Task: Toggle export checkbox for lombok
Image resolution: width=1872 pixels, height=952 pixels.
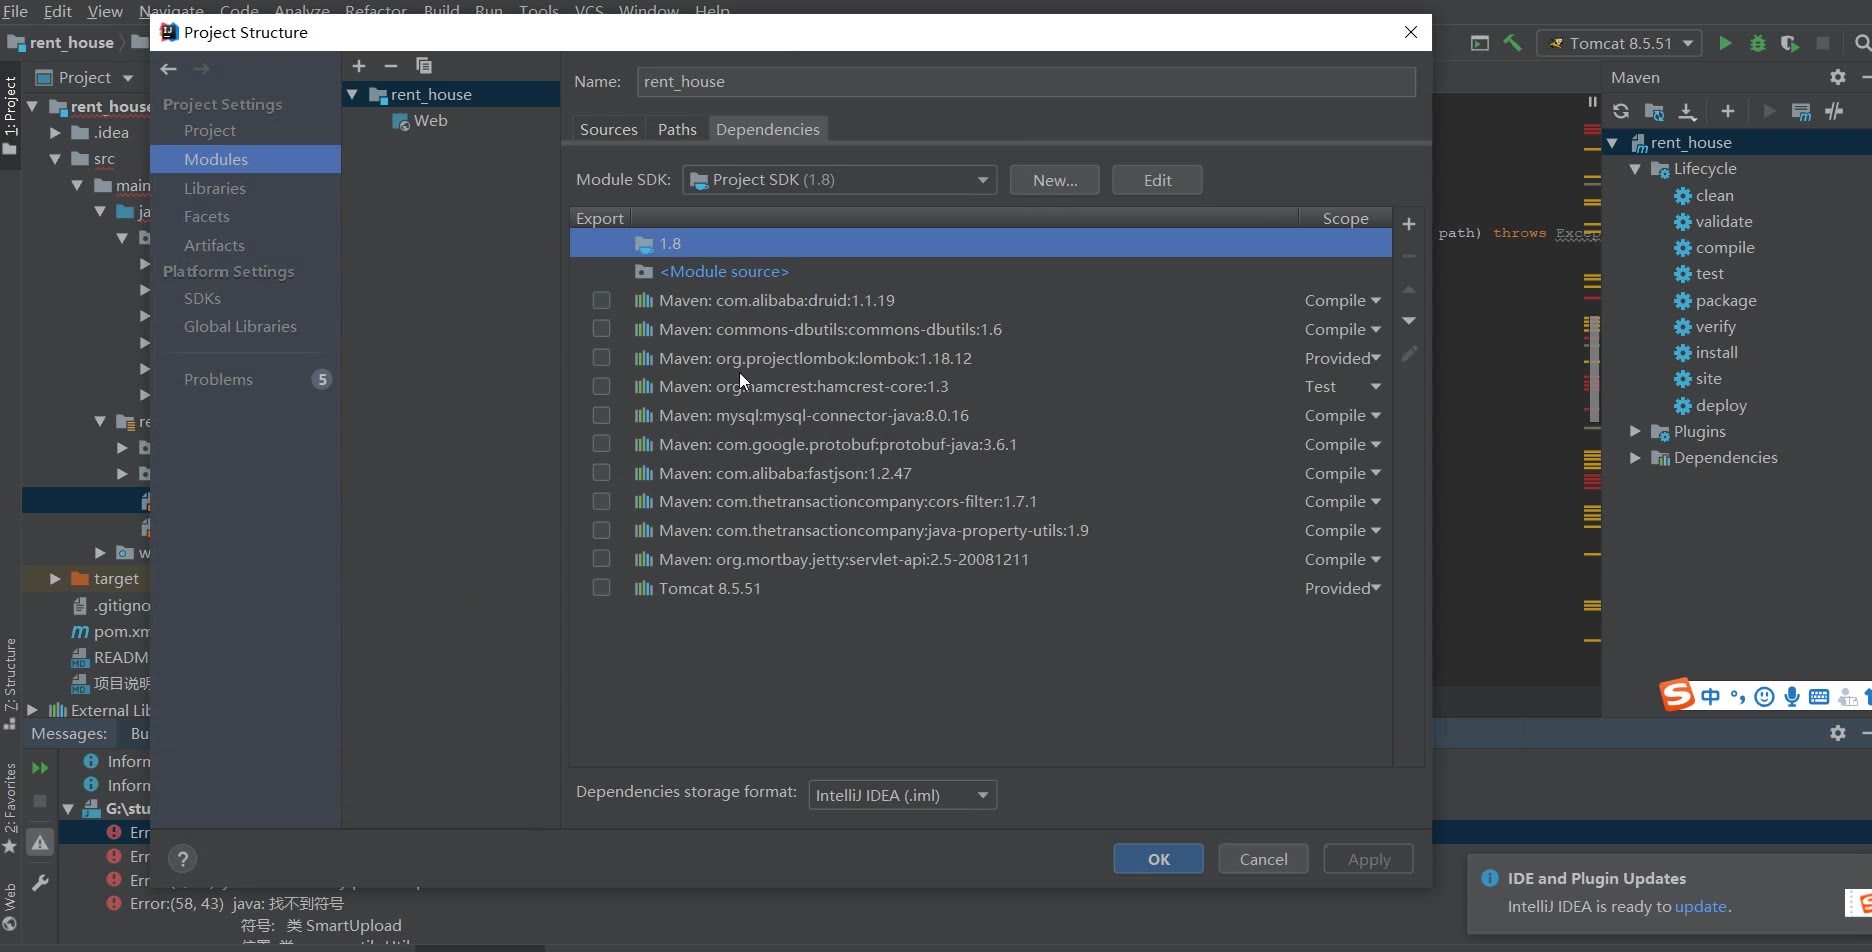Action: [601, 358]
